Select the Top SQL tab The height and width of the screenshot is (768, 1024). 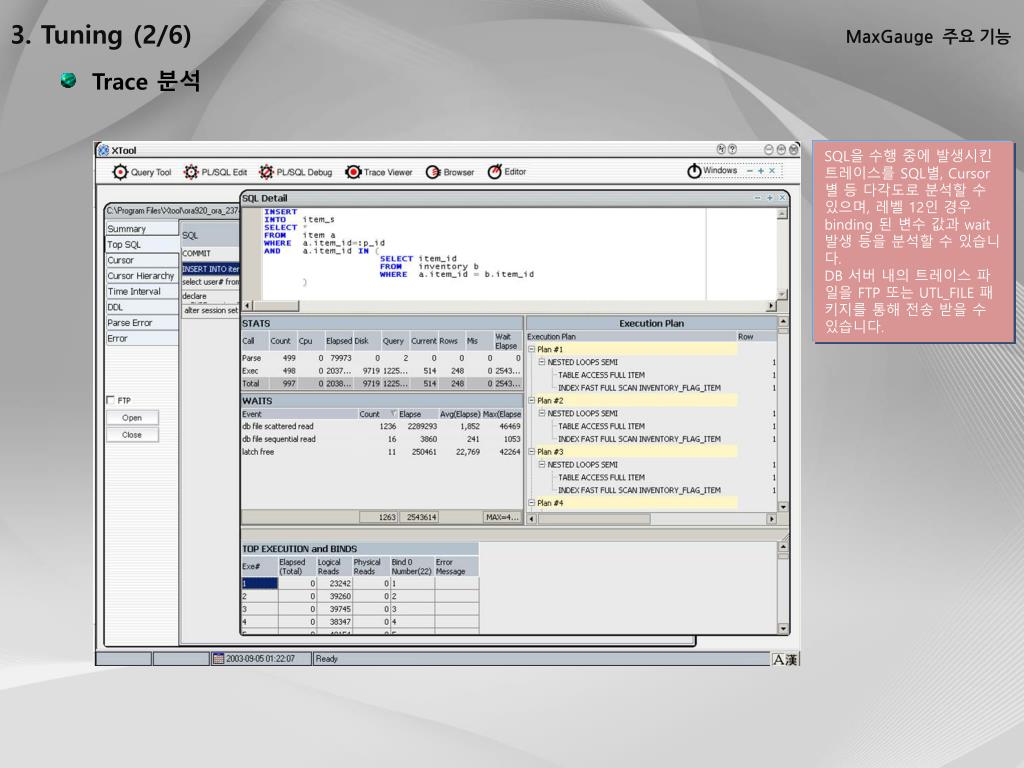tap(142, 244)
